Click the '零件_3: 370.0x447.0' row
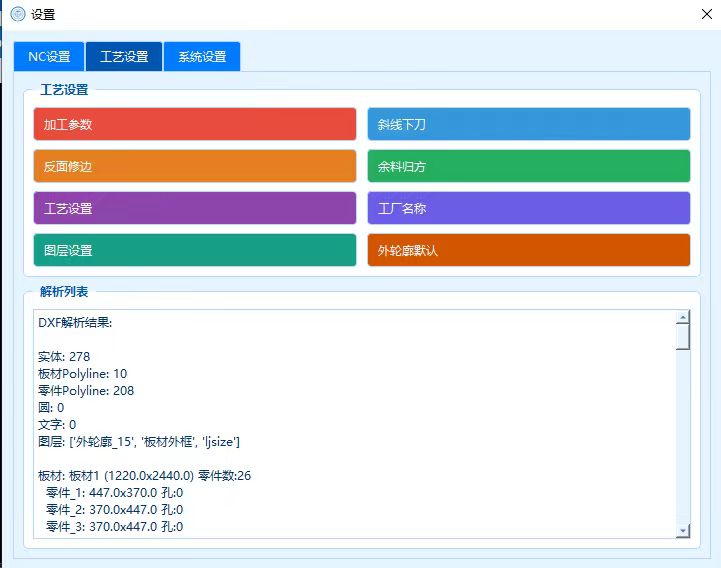 pos(114,527)
